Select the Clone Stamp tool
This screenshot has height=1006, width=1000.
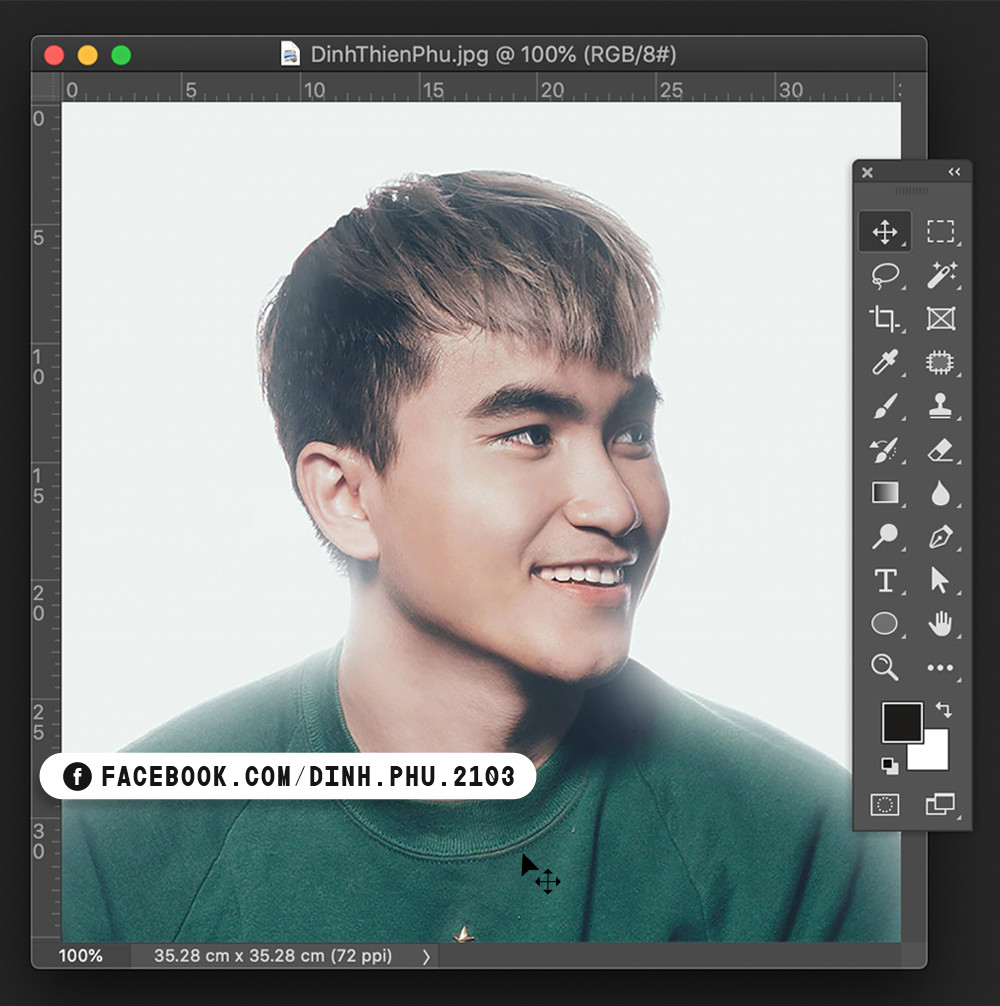click(940, 406)
